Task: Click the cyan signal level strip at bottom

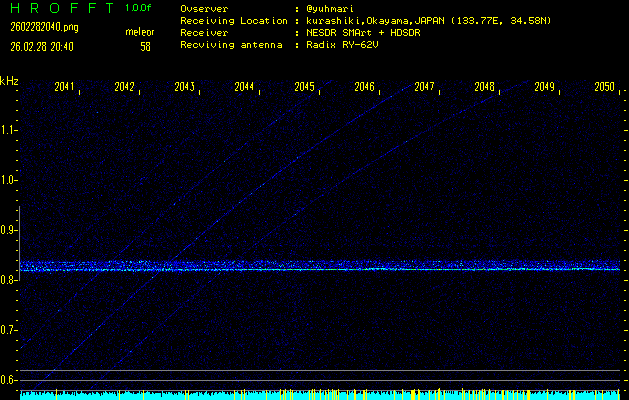Action: pos(320,395)
